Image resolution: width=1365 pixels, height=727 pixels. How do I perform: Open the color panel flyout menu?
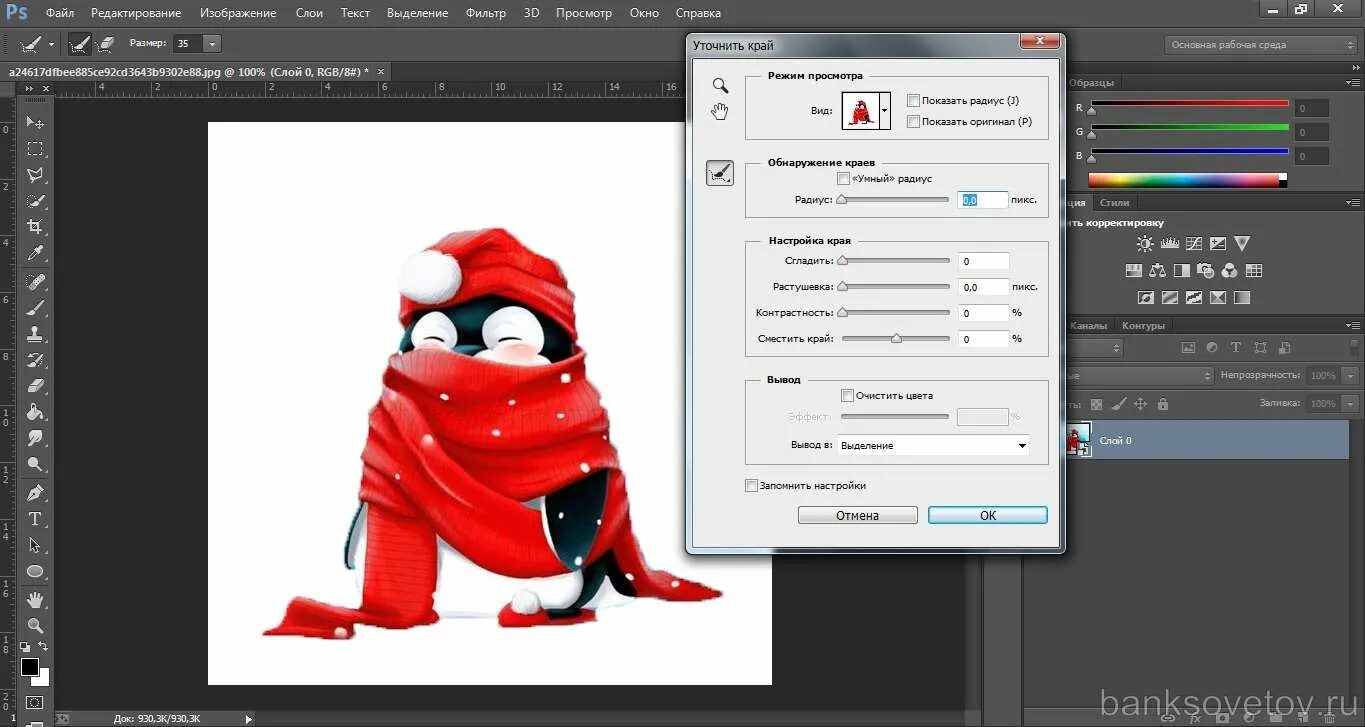[1352, 82]
